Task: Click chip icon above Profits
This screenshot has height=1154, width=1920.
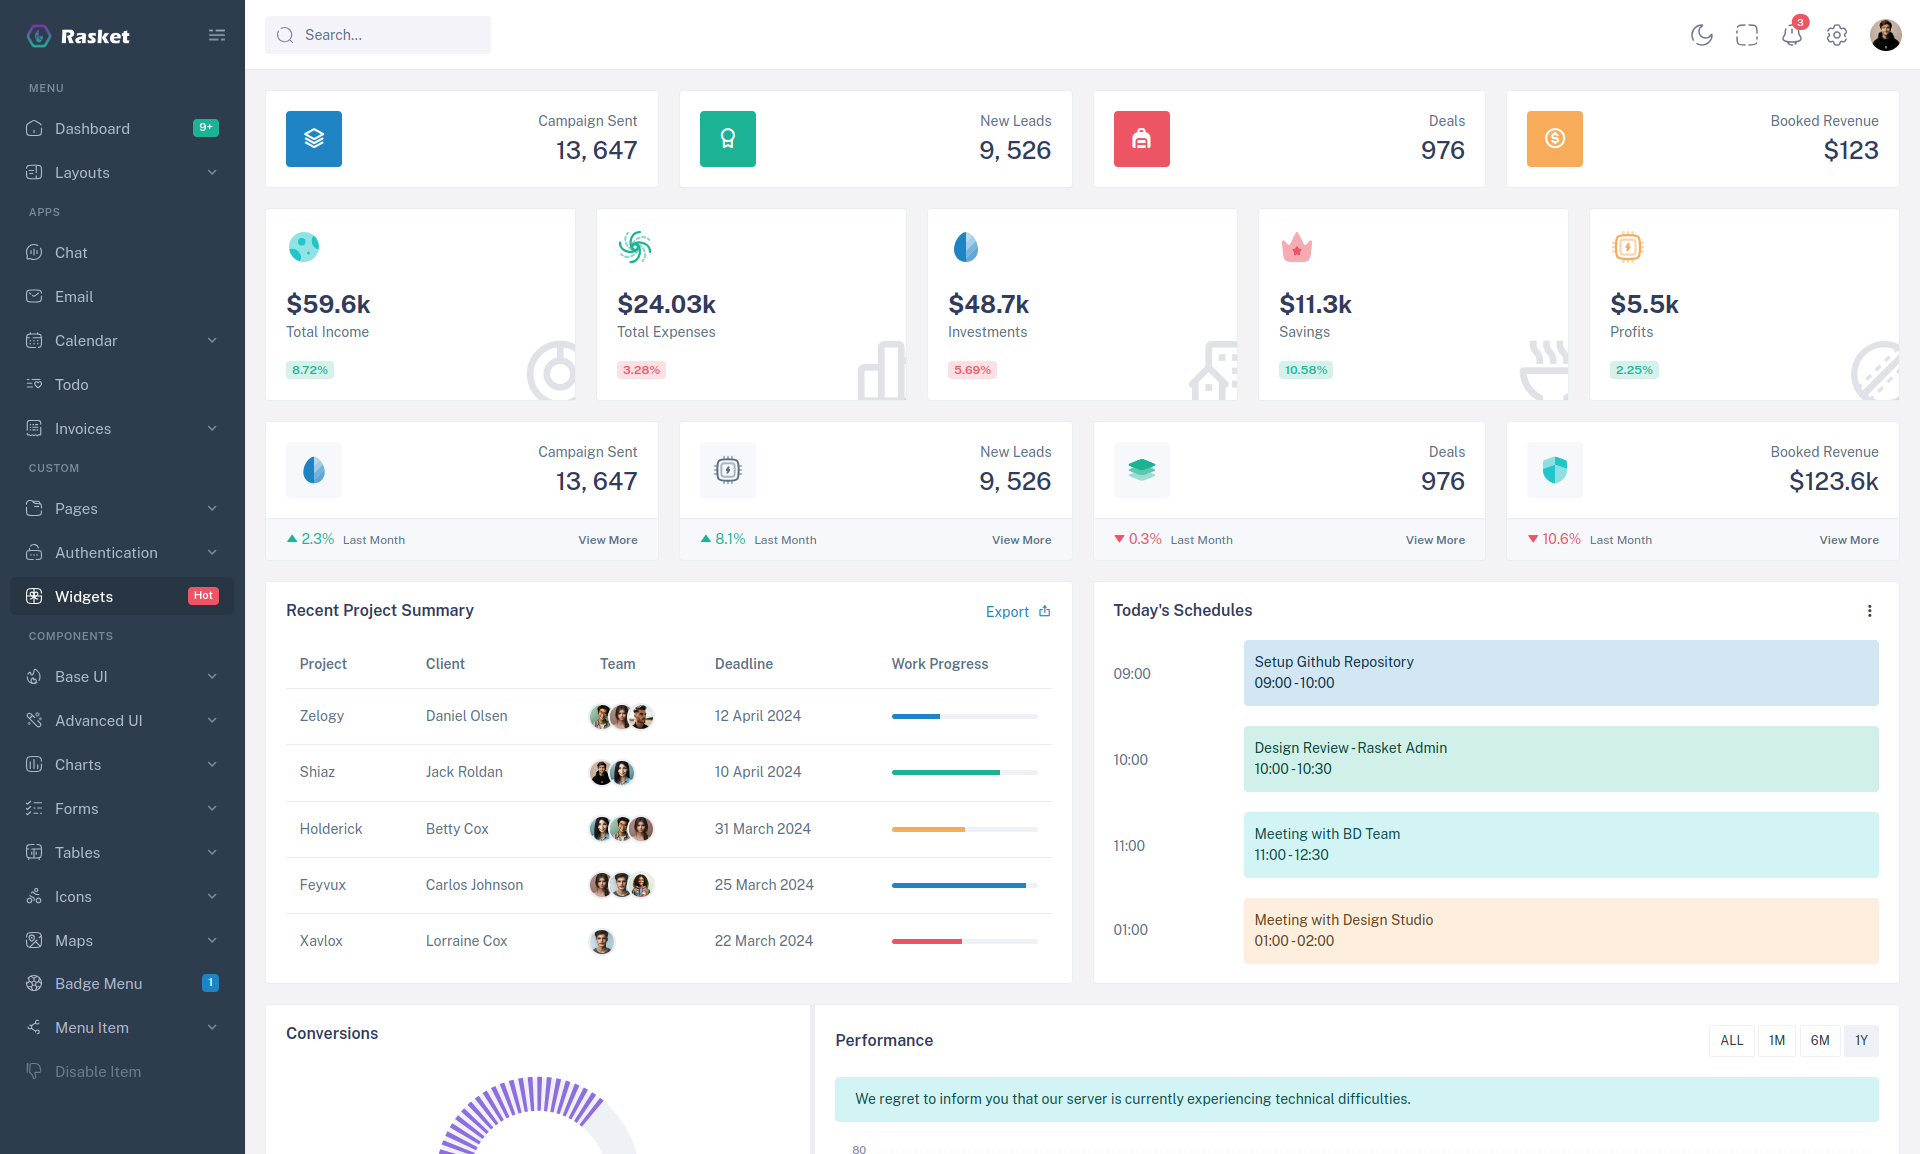Action: (x=1628, y=246)
